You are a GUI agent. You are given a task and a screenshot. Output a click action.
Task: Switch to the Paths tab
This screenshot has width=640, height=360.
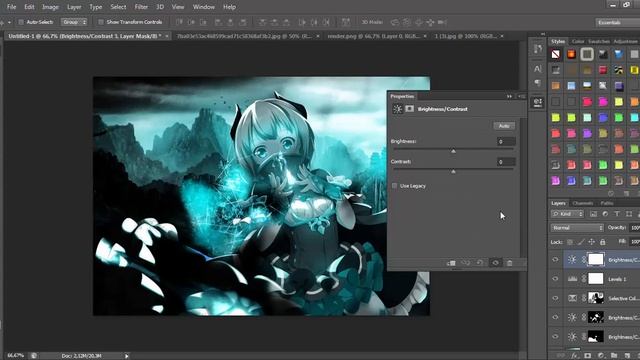point(607,203)
